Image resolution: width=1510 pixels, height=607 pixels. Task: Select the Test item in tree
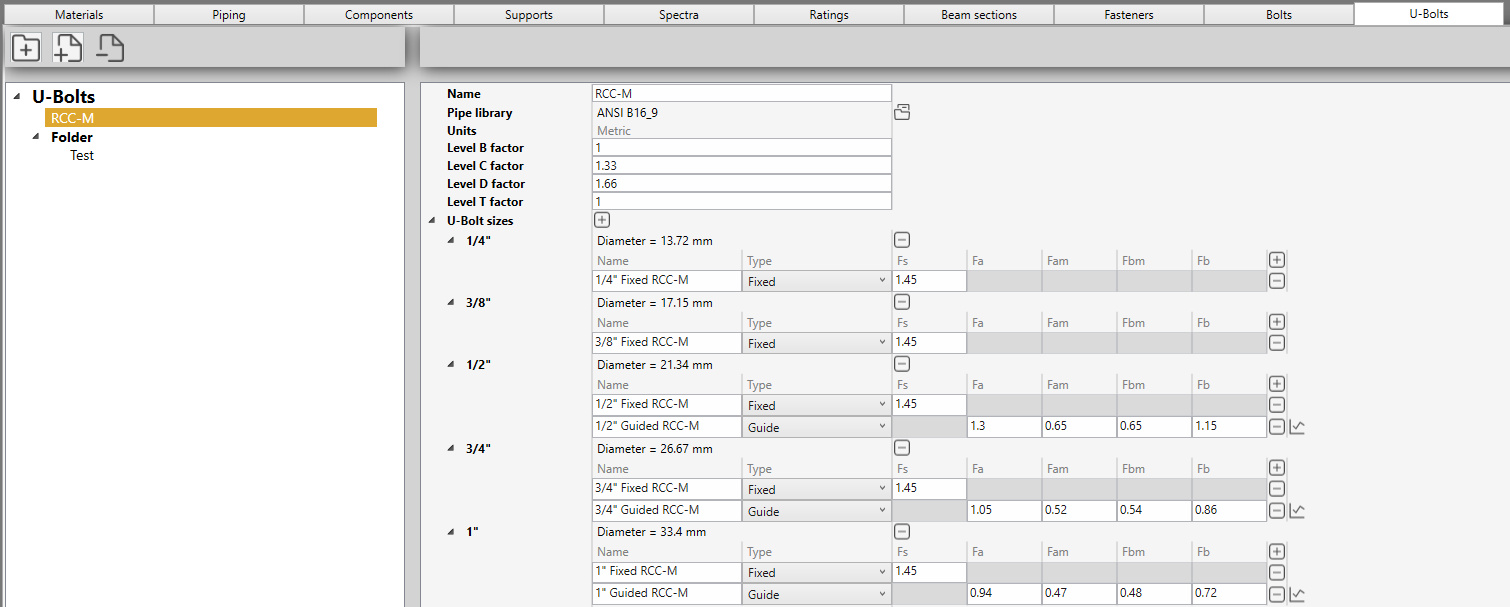click(82, 155)
